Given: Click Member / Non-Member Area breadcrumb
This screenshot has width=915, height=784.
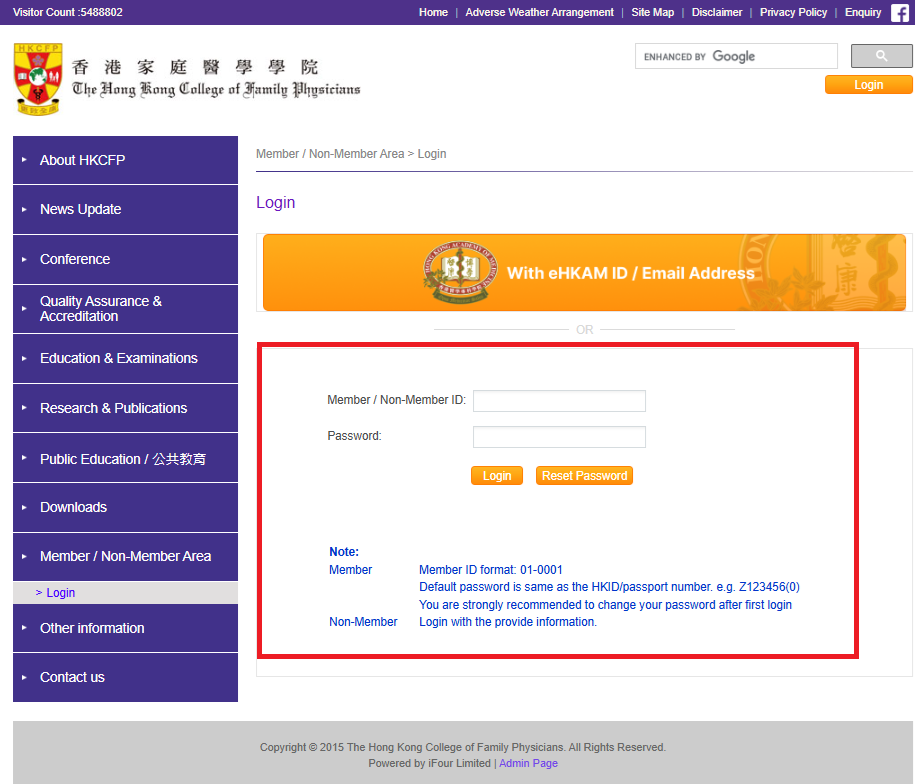Looking at the screenshot, I should [330, 154].
